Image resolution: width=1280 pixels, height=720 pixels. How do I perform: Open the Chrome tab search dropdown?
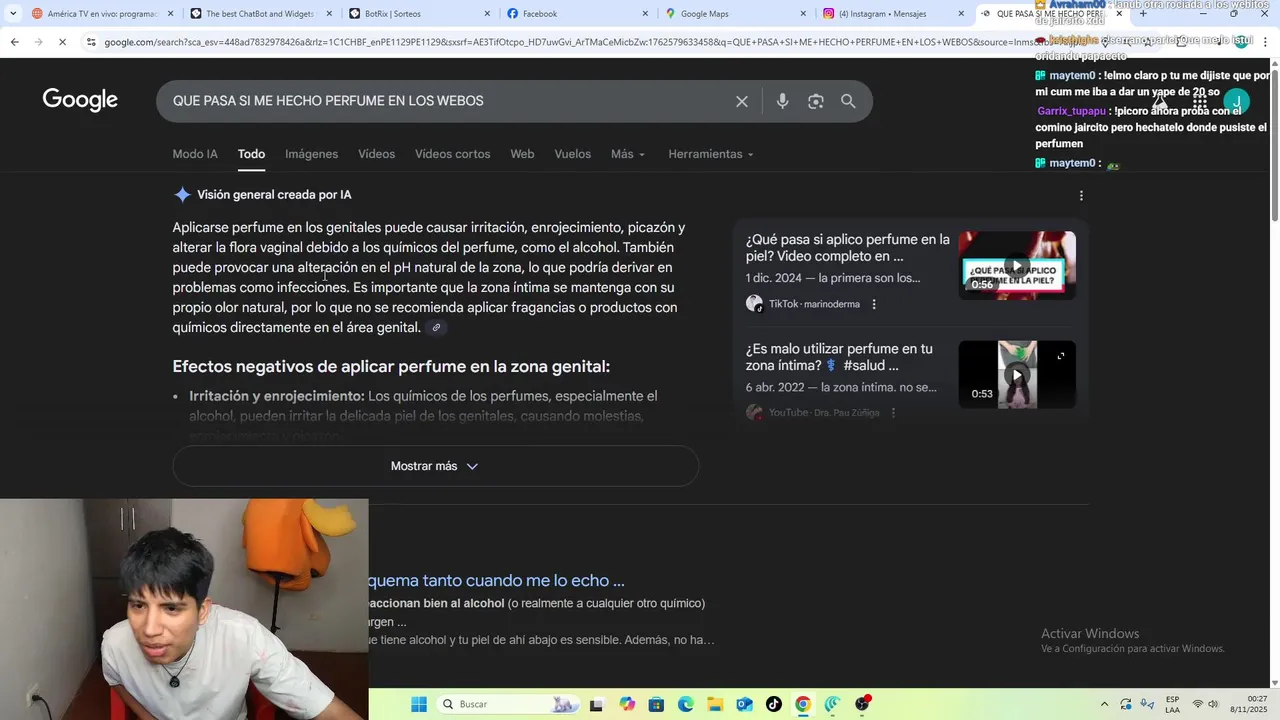[12, 14]
